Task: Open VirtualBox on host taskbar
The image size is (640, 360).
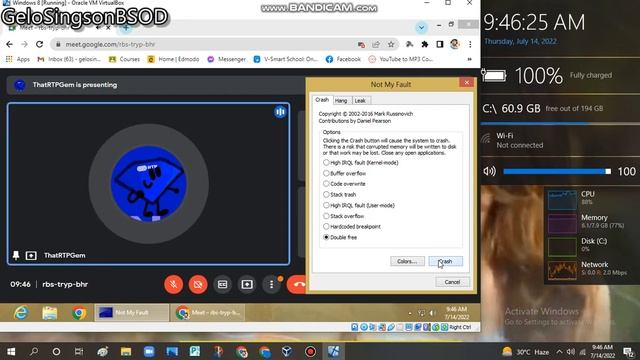Action: coord(287,351)
